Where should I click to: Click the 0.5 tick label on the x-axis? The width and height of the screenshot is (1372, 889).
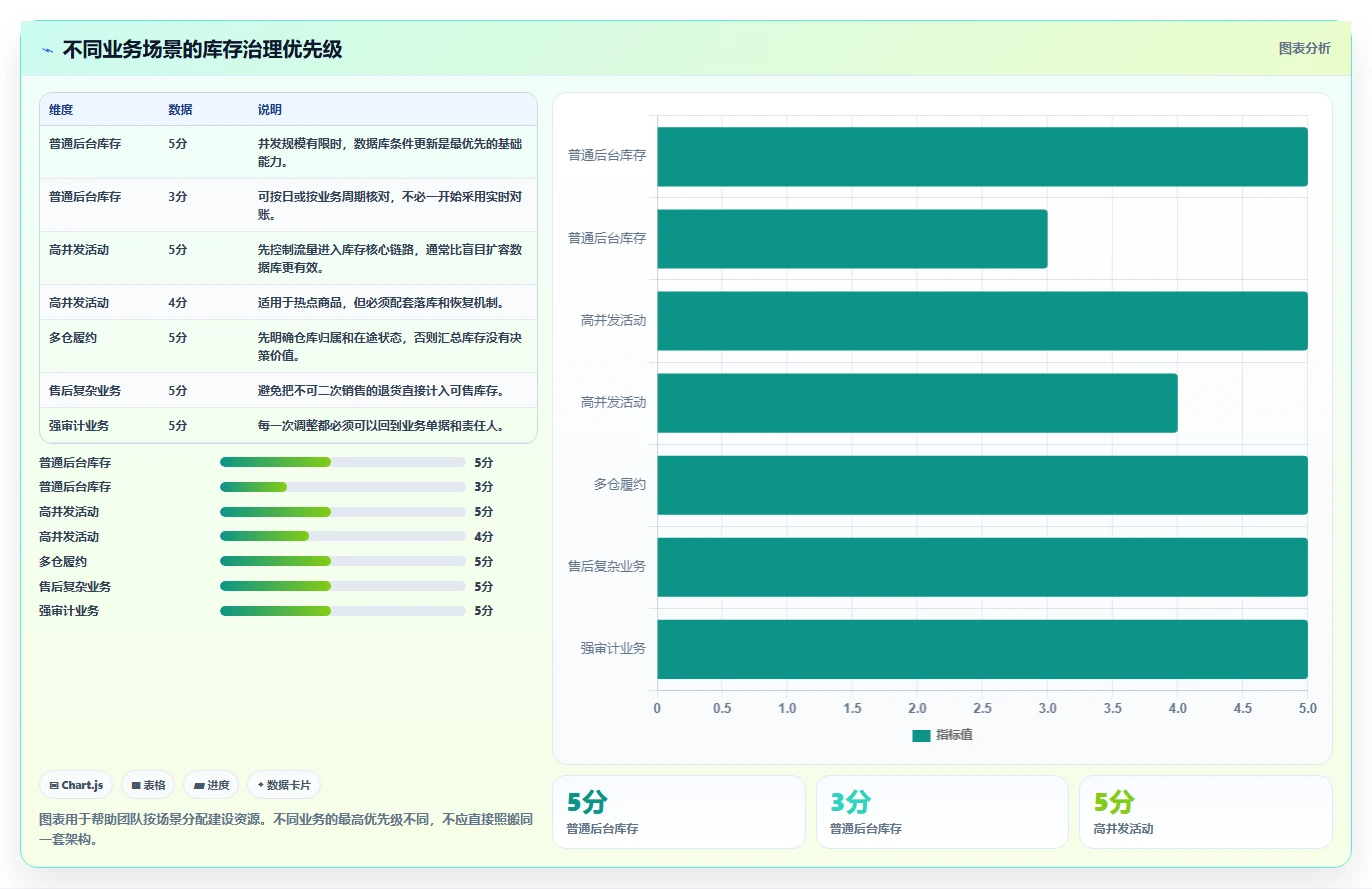tap(722, 708)
